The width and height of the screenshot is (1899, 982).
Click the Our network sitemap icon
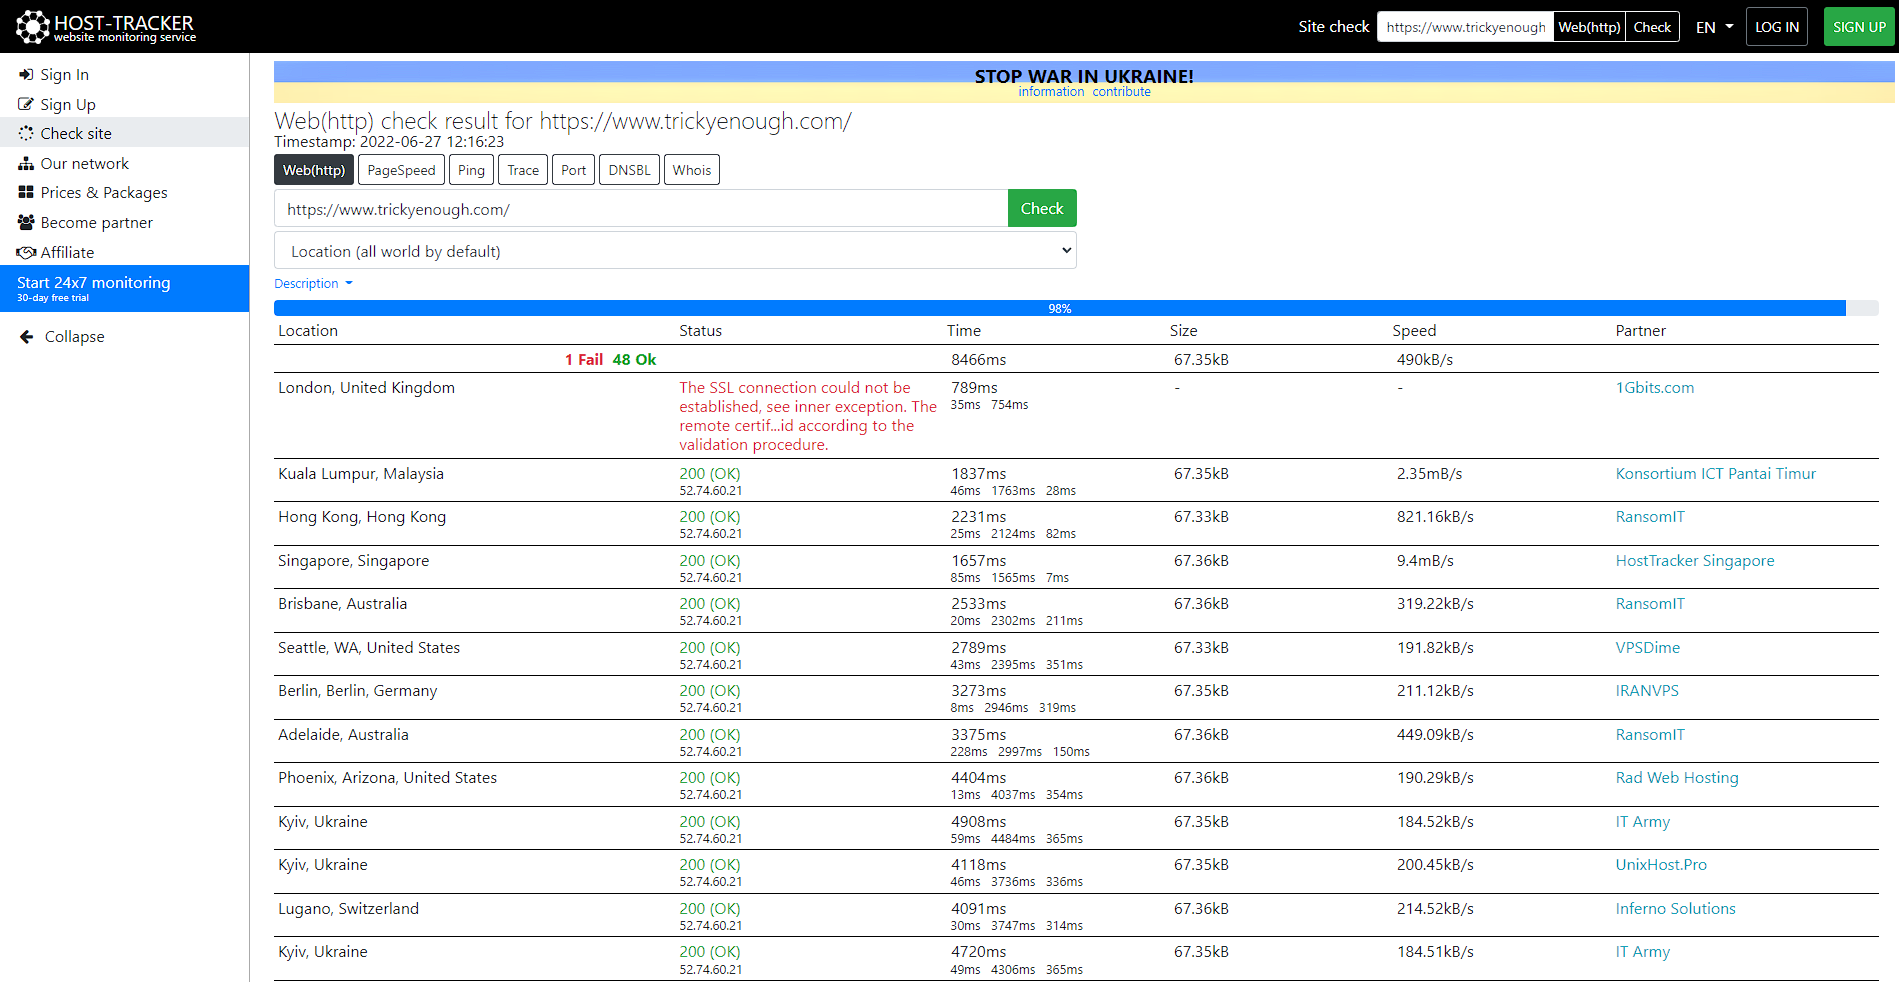26,163
